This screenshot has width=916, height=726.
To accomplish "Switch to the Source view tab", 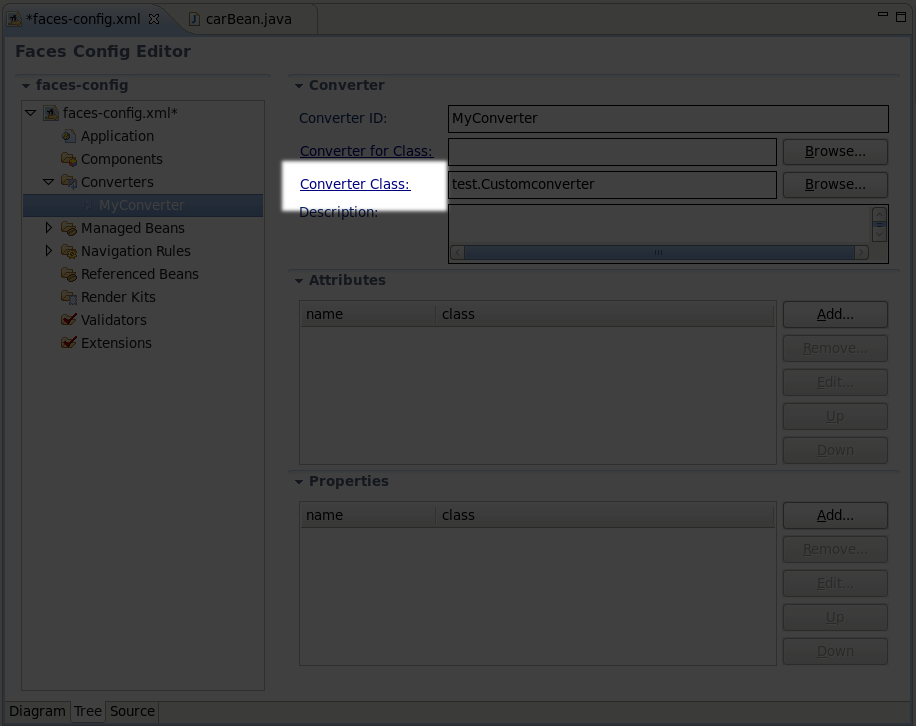I will [131, 711].
